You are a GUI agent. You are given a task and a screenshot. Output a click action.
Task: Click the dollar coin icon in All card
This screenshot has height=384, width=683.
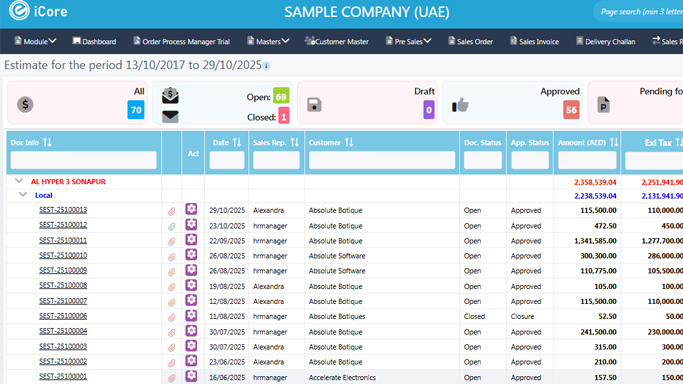[x=25, y=104]
